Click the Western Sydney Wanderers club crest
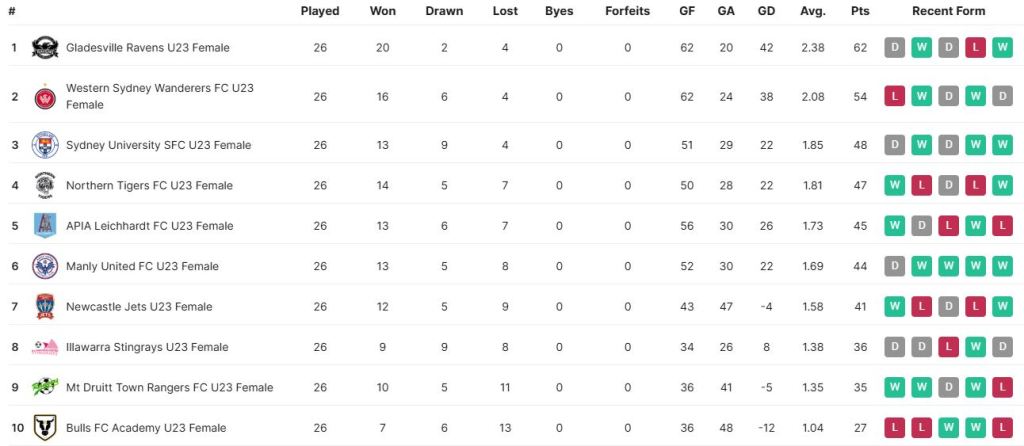The image size is (1024, 446). click(x=45, y=96)
